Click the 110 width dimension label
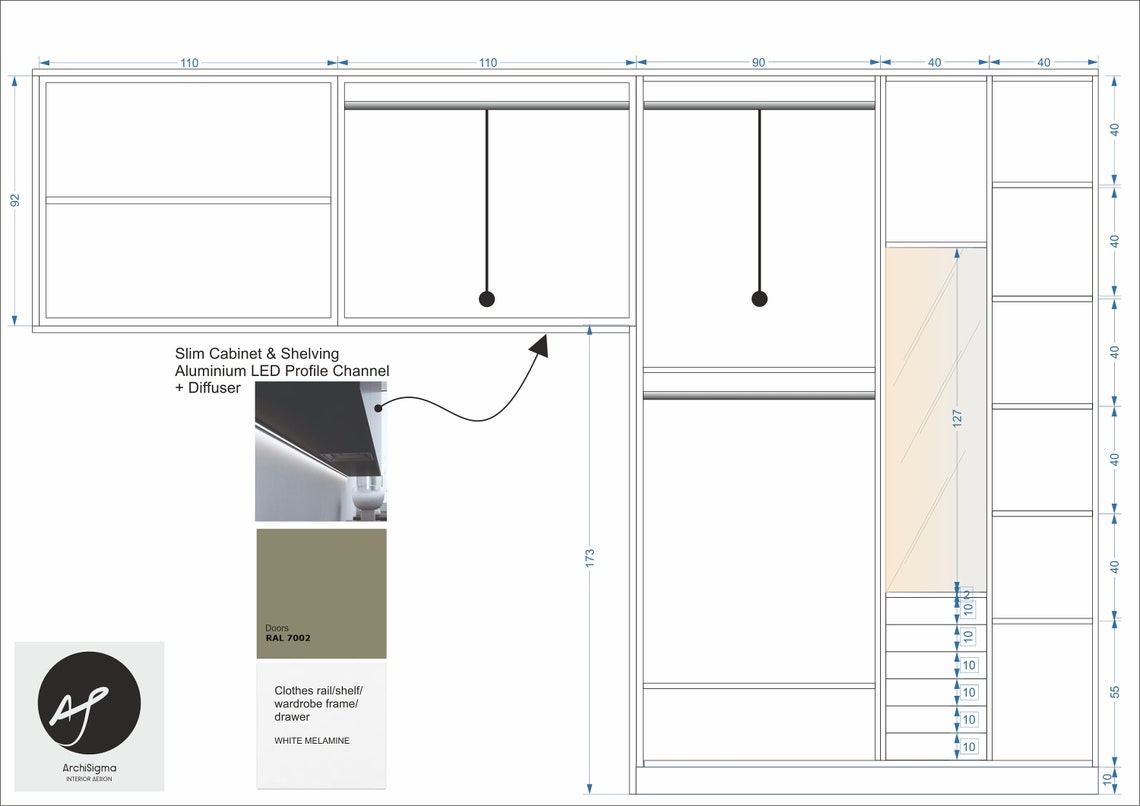The image size is (1140, 806). click(190, 62)
